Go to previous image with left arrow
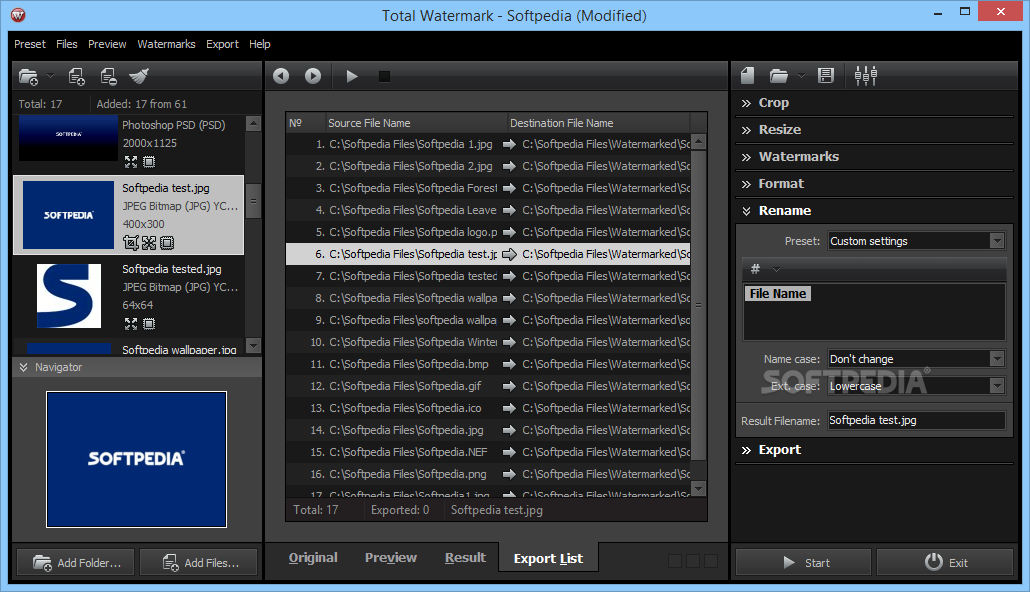This screenshot has width=1030, height=592. [281, 76]
